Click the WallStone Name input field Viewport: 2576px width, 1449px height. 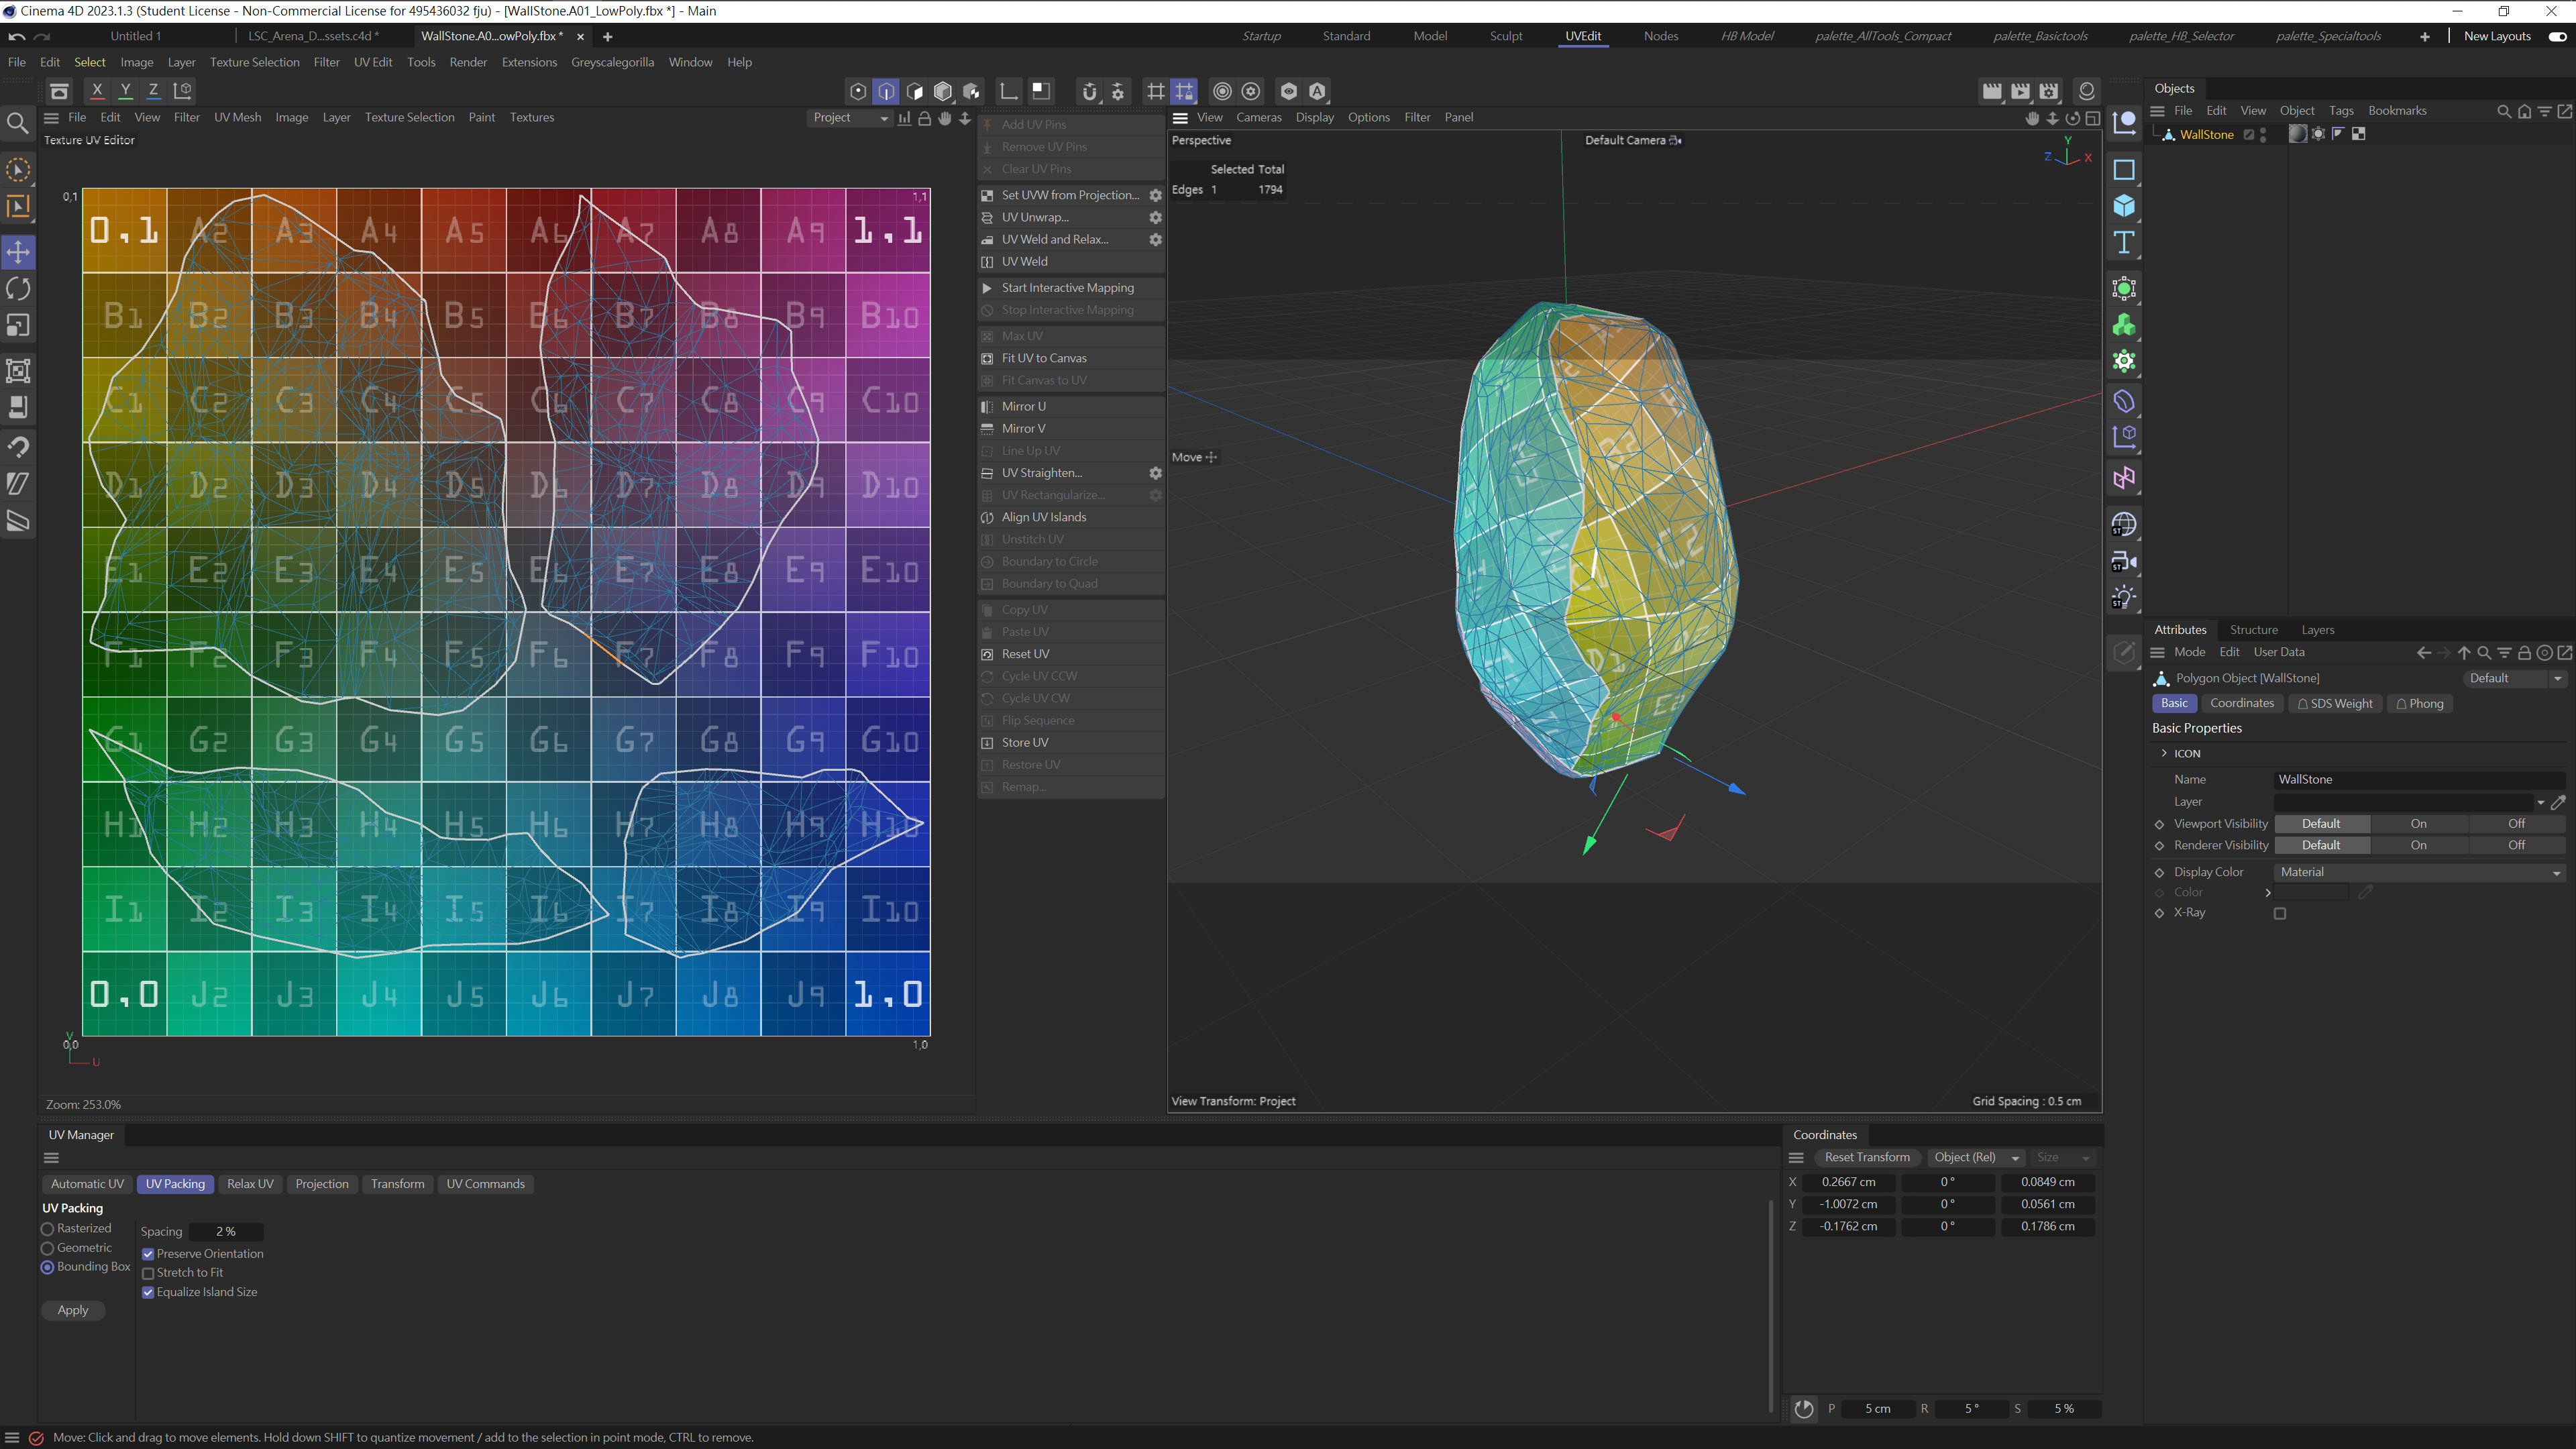[2419, 779]
